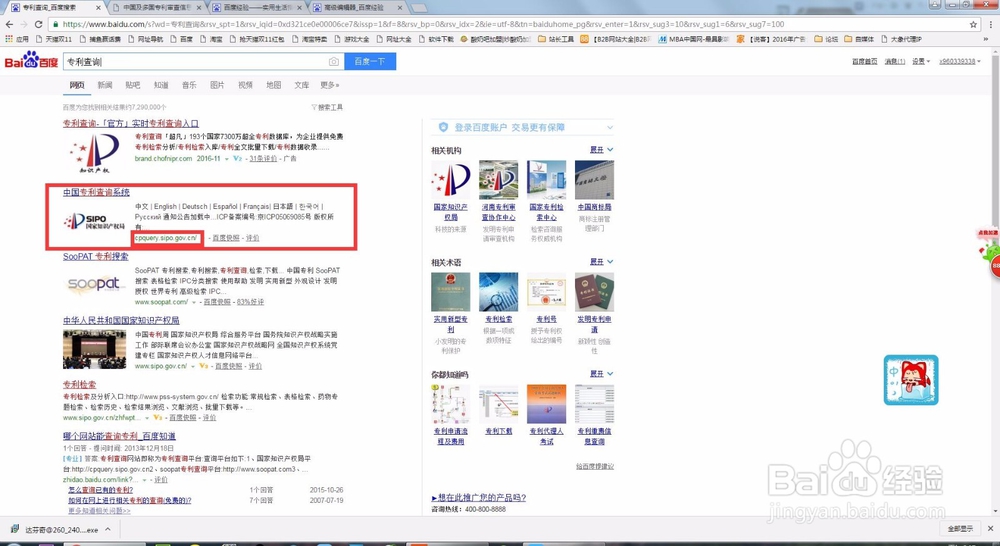This screenshot has height=546, width=1000.
Task: Click the 全部显示 show-all downloads button
Action: pyautogui.click(x=960, y=529)
